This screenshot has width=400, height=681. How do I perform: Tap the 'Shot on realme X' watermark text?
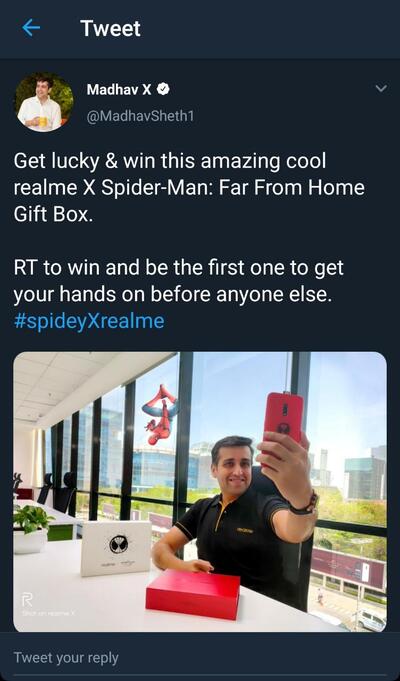[49, 613]
